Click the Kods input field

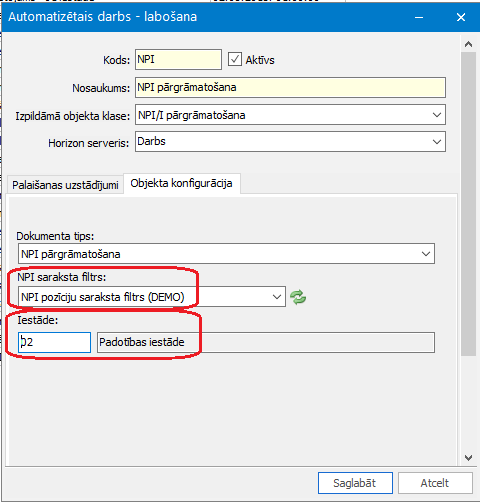pyautogui.click(x=178, y=60)
